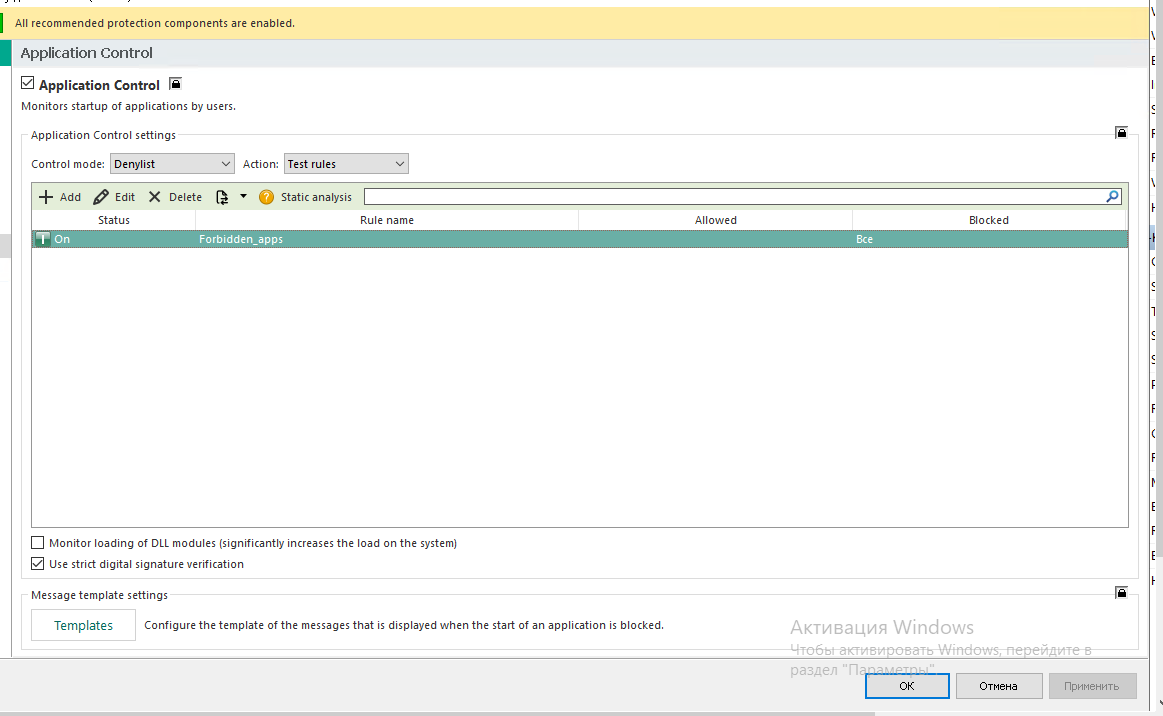Select the Forbidden_apps rule name

241,239
